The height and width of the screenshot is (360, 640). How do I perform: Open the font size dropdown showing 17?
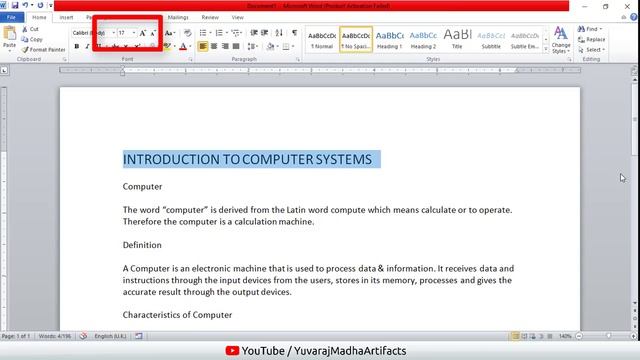(x=134, y=33)
